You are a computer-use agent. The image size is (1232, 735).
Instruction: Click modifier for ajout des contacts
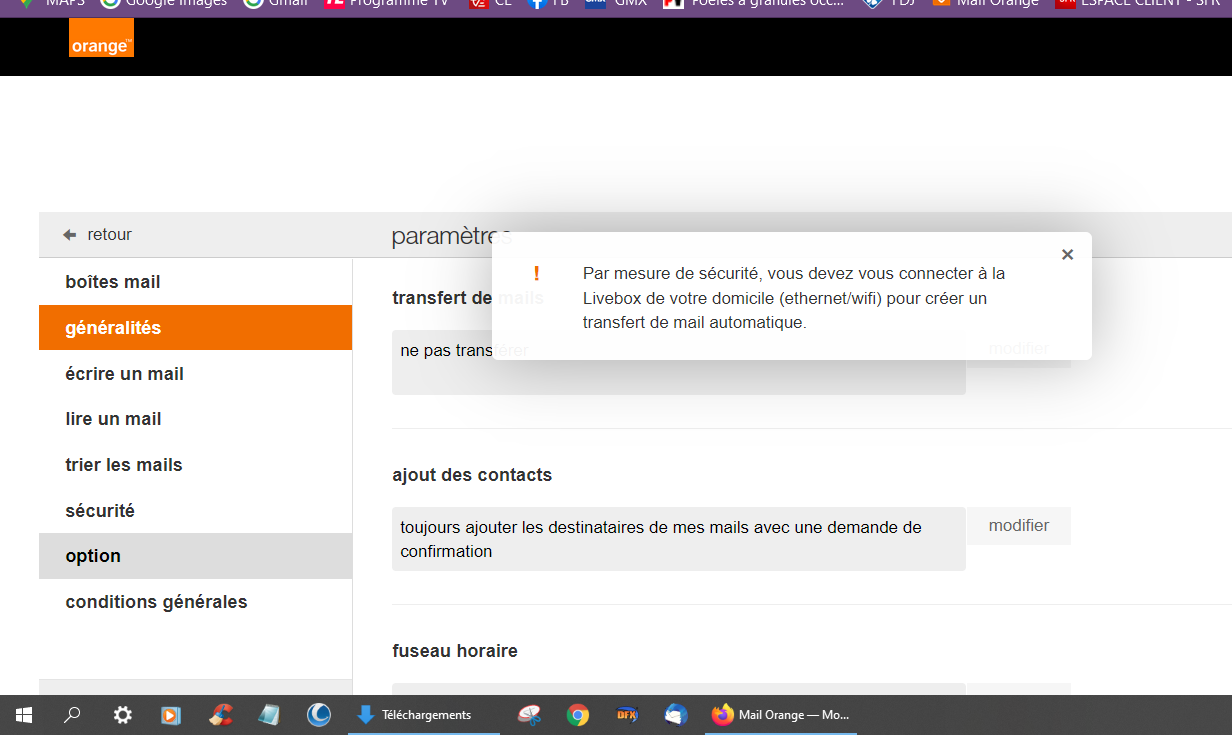click(x=1018, y=526)
